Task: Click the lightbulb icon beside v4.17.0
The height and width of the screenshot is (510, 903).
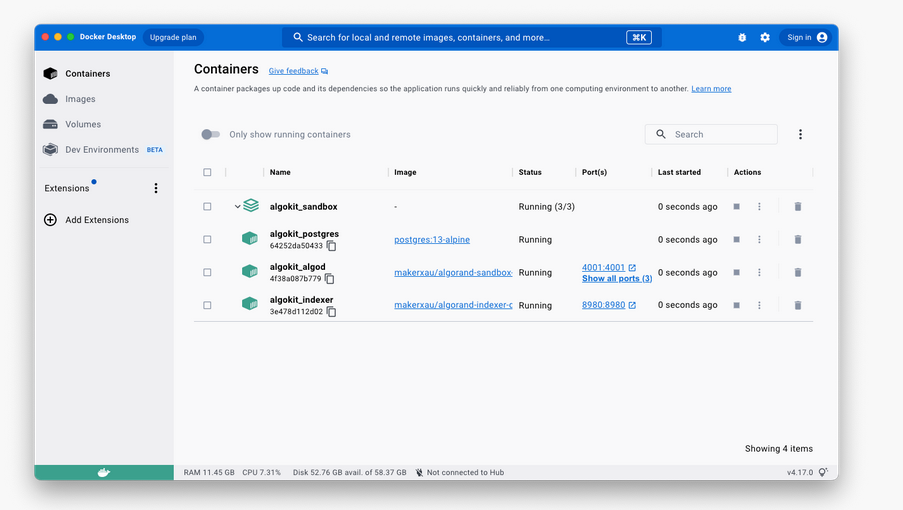Action: click(x=824, y=473)
